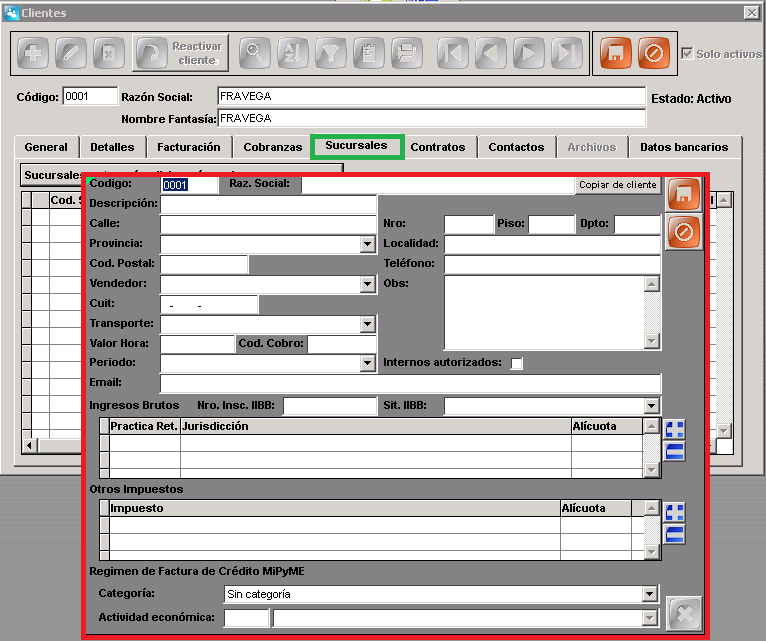Expand the Actividad económica dropdown
The image size is (766, 641).
[x=649, y=619]
